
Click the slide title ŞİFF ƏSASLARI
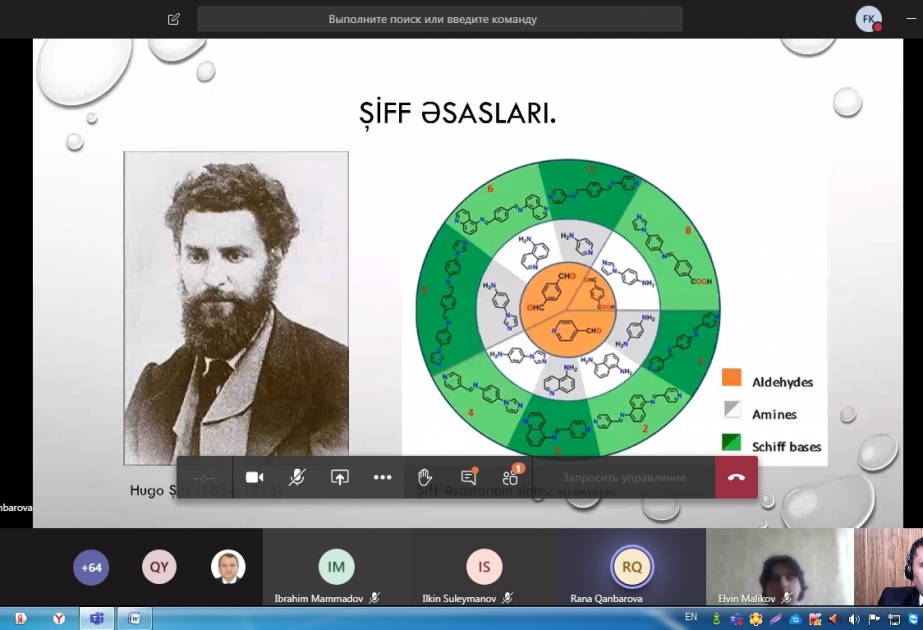coord(457,113)
